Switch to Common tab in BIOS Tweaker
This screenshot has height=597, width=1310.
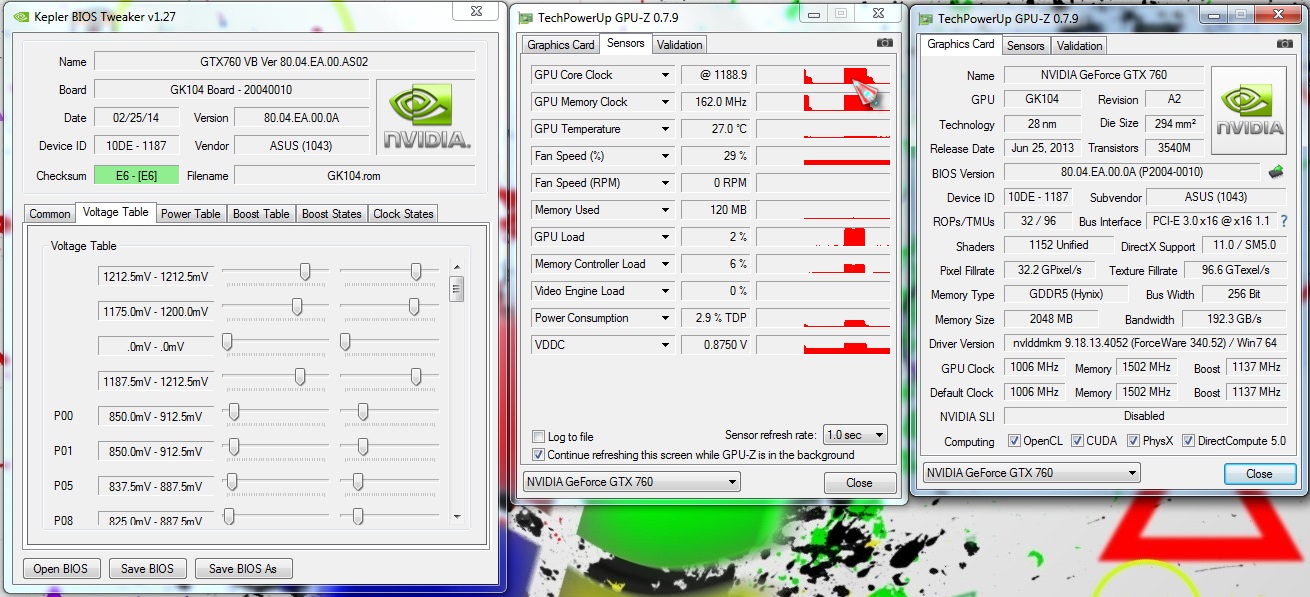coord(50,214)
